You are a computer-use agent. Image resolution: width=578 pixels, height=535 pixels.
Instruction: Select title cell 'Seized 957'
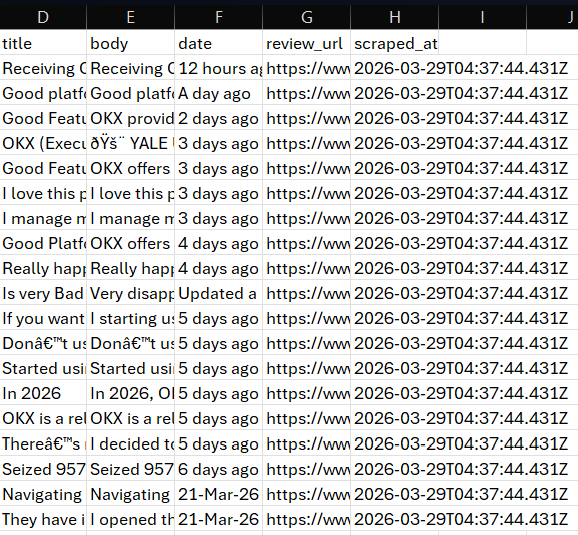[43, 469]
